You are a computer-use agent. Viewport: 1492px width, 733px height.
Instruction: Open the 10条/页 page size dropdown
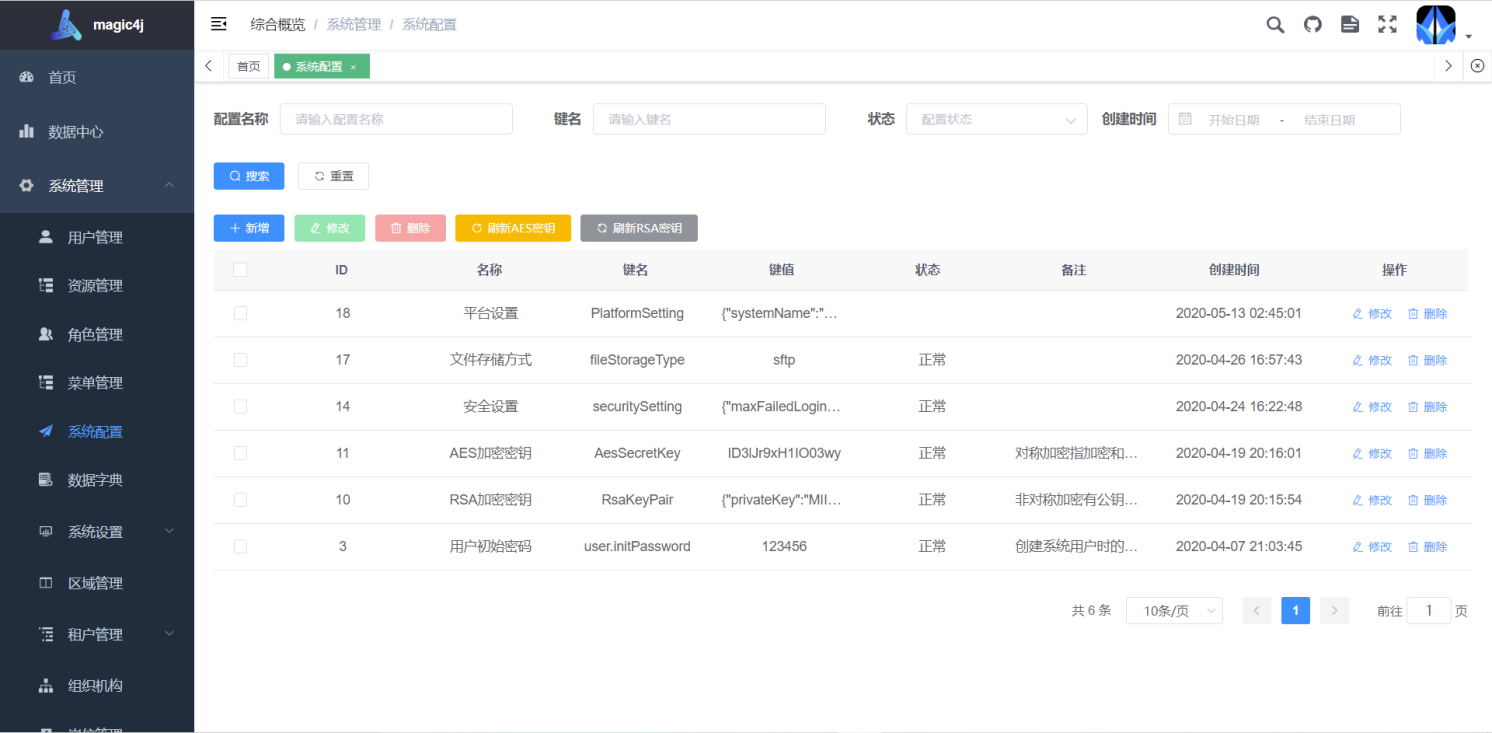(x=1174, y=610)
